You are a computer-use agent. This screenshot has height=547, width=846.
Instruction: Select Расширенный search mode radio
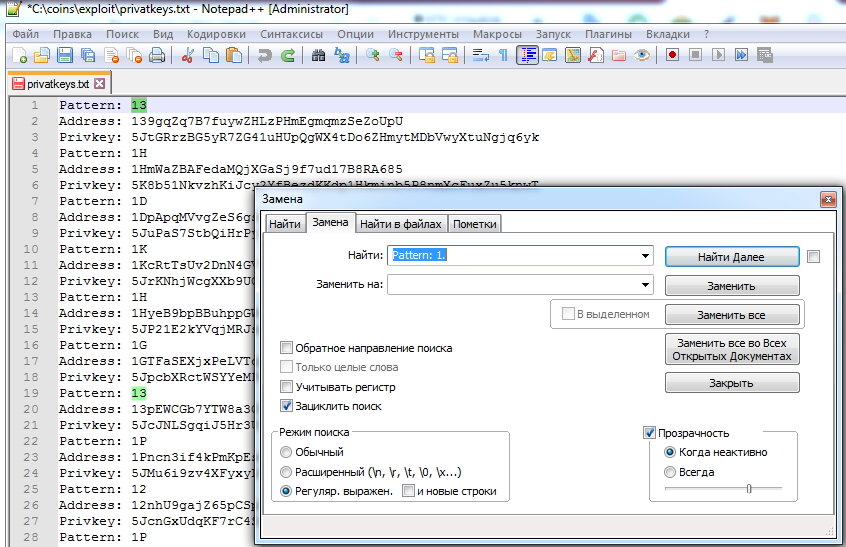[x=286, y=471]
